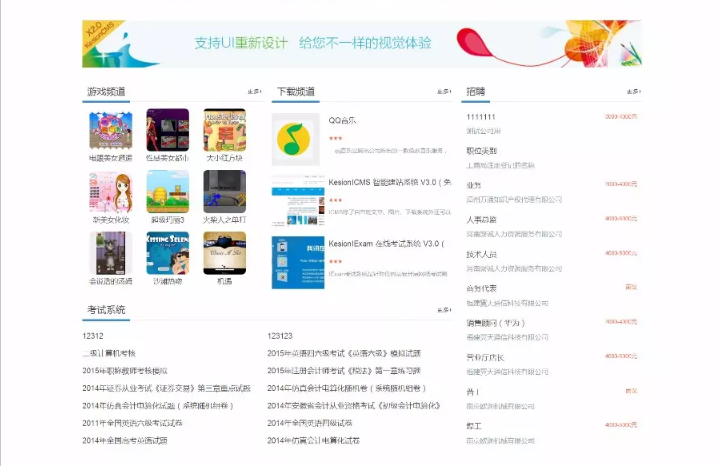The width and height of the screenshot is (723, 466).
Task: Open the 火柴人之单打 stickman game icon
Action: point(224,191)
